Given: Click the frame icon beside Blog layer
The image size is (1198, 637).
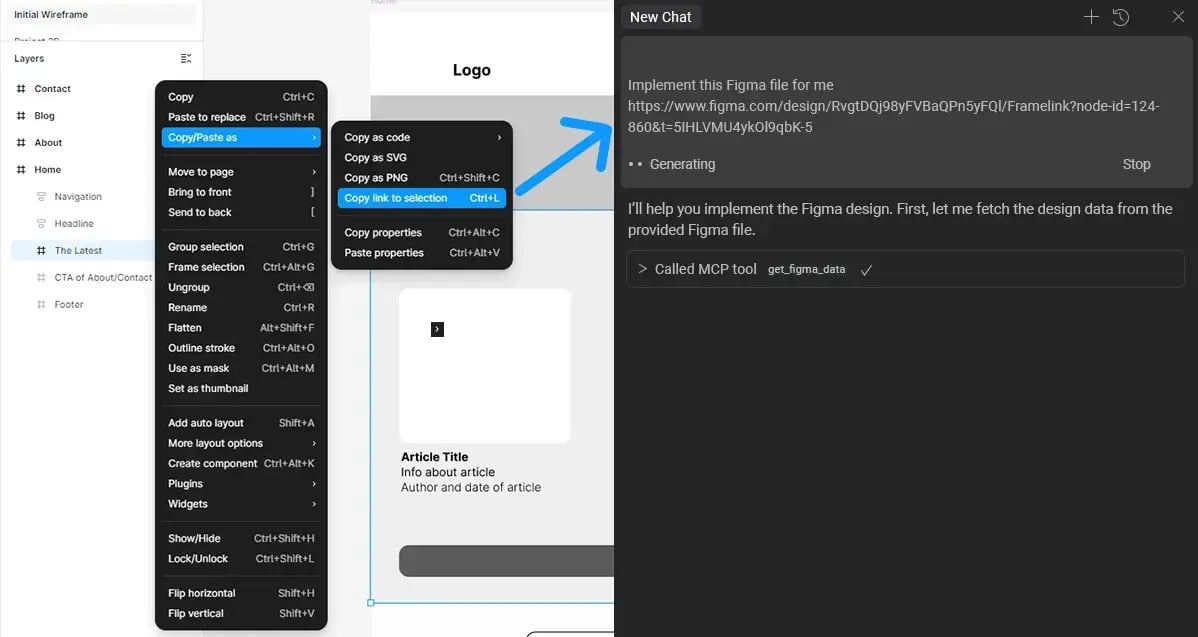Looking at the screenshot, I should [21, 116].
